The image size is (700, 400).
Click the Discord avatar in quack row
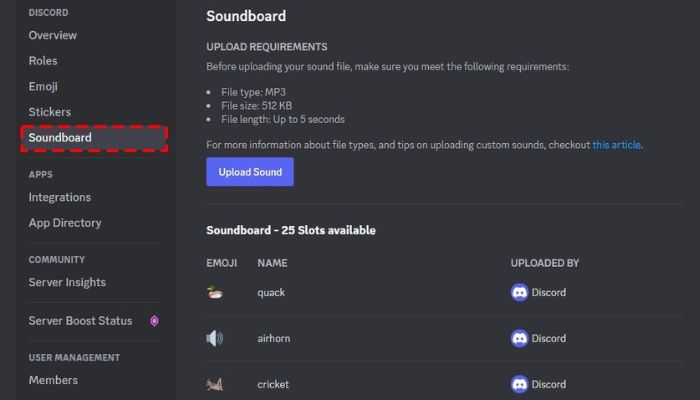(x=519, y=292)
